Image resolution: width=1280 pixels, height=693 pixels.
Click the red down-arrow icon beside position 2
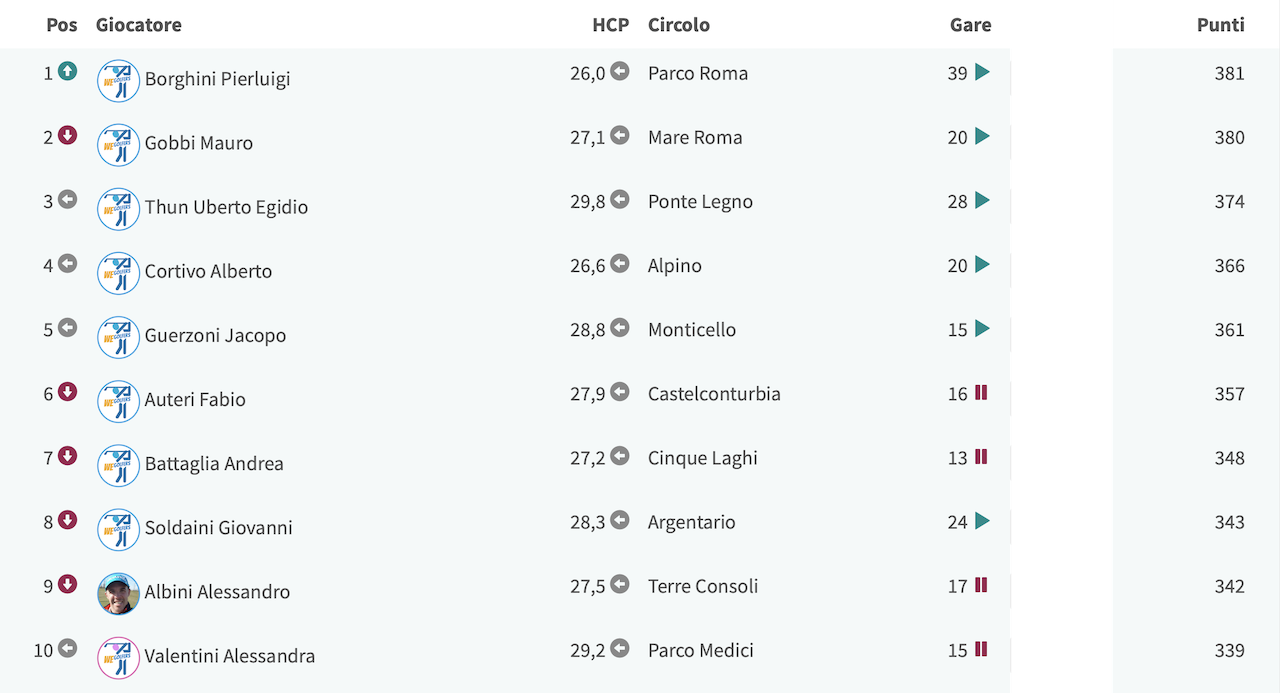(x=67, y=135)
